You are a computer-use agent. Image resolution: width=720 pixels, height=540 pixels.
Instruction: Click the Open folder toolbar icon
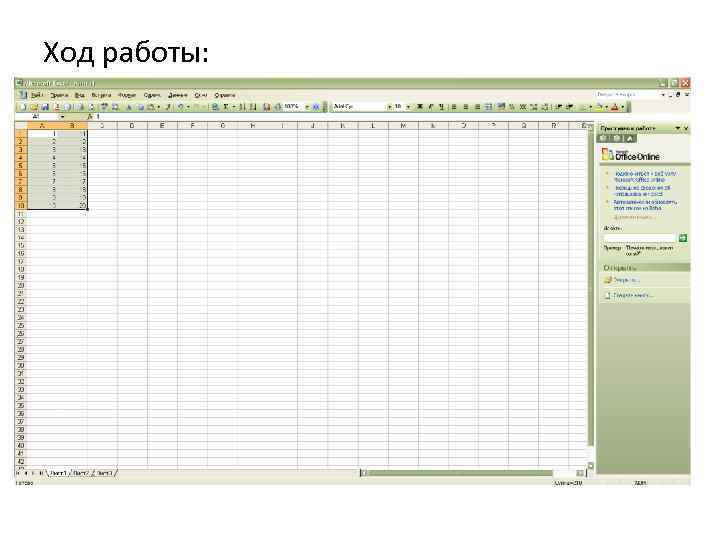click(x=34, y=107)
